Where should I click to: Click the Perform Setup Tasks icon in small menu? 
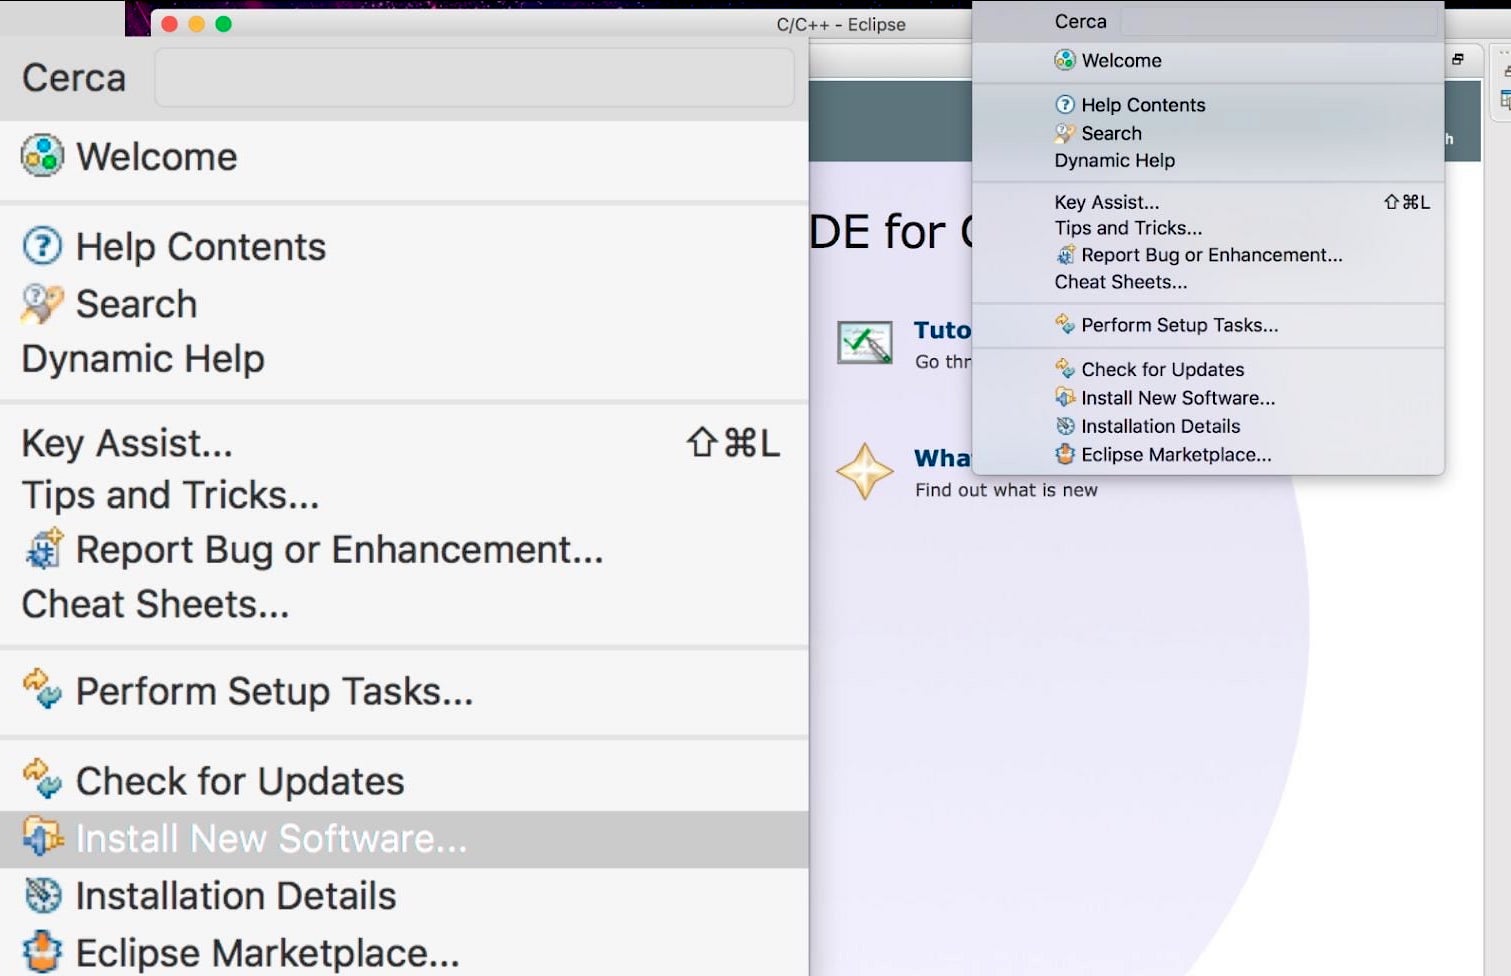(1065, 324)
